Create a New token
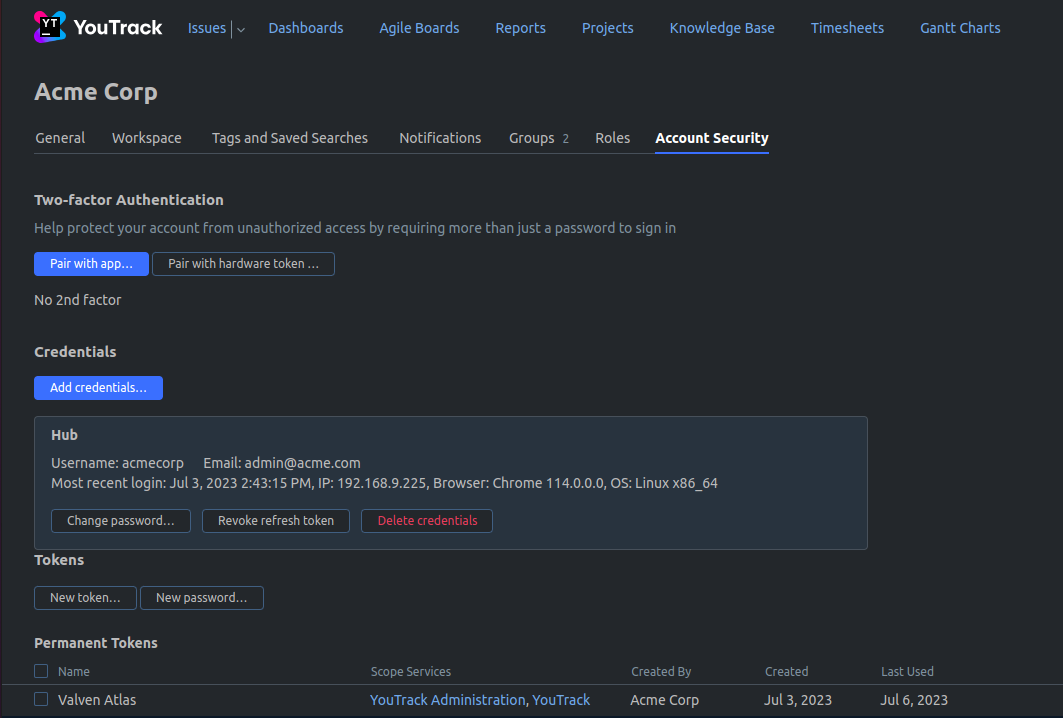Screen dimensions: 1063x718 (x=85, y=598)
